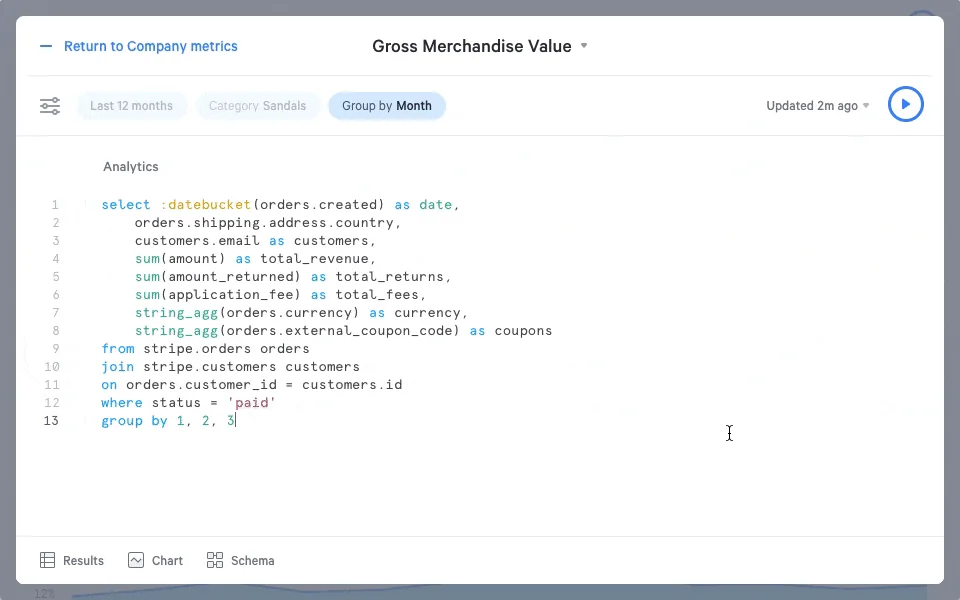Follow the Return to Company metrics link
Screen dimensions: 960x600
(x=150, y=46)
